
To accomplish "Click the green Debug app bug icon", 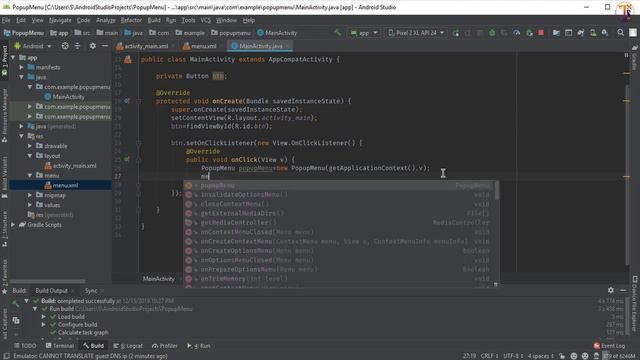I will pos(492,33).
